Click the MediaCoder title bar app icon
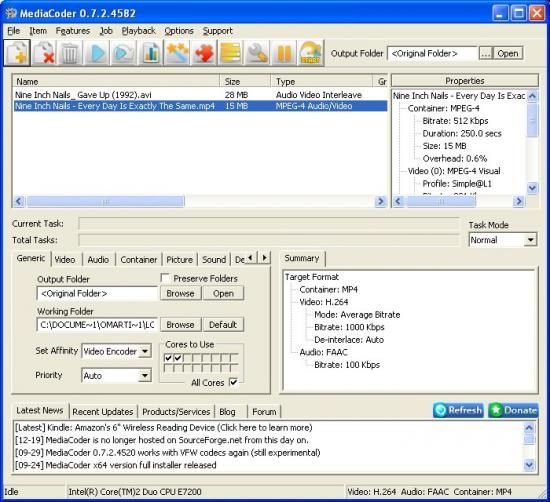This screenshot has width=550, height=502. [x=11, y=13]
